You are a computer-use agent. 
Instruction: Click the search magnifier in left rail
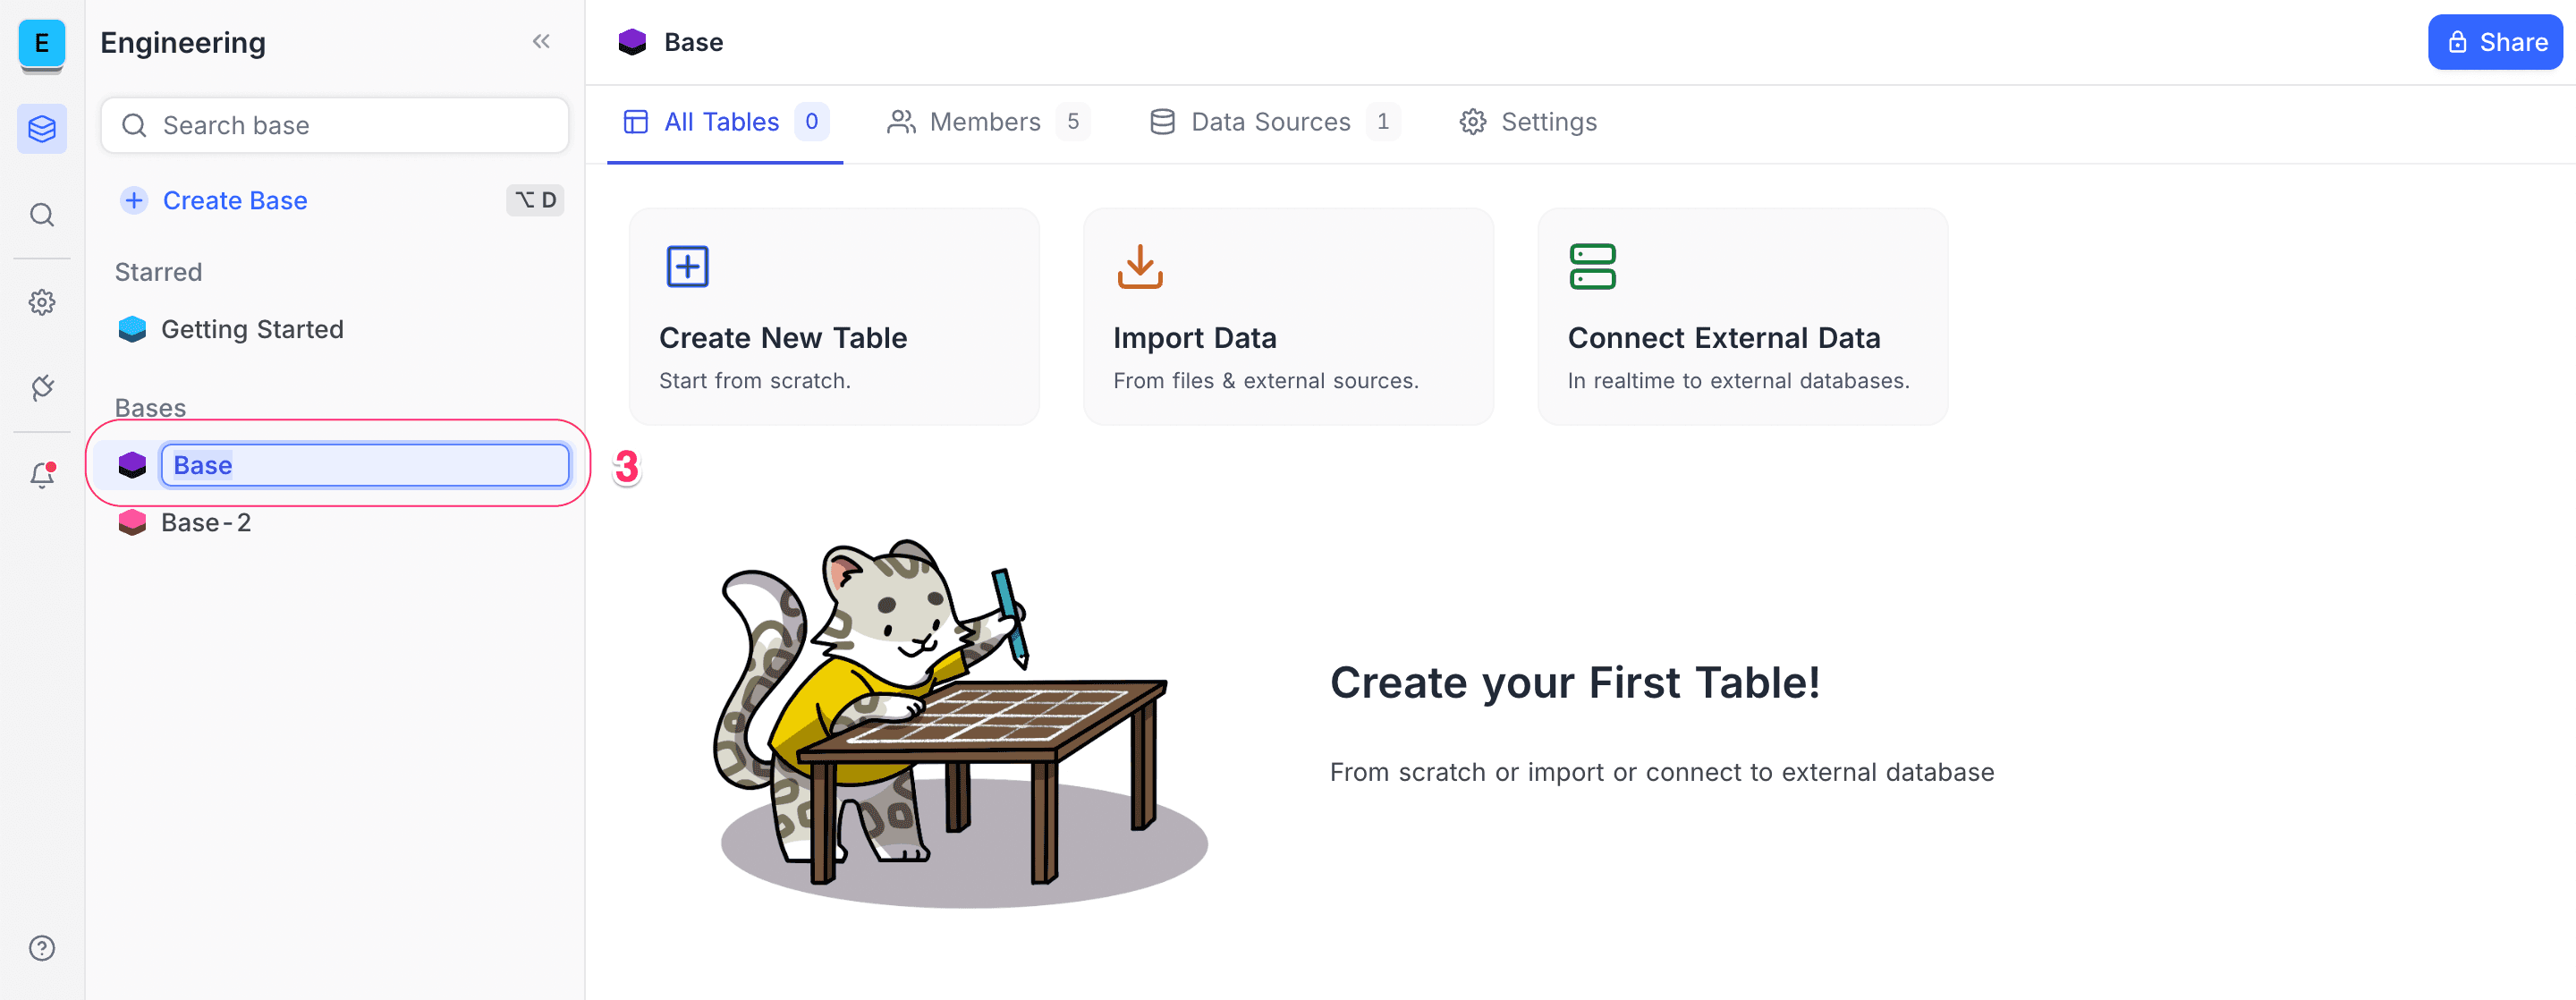[x=42, y=215]
